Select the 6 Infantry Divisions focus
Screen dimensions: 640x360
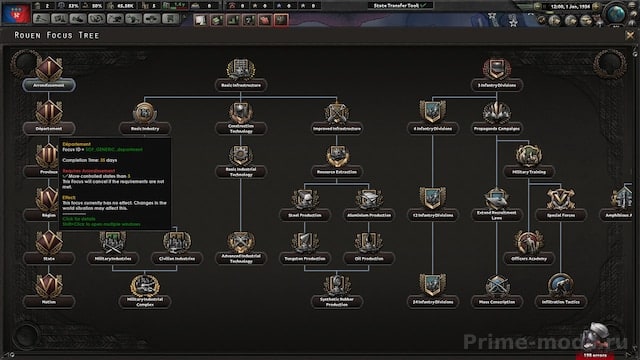[x=433, y=118]
